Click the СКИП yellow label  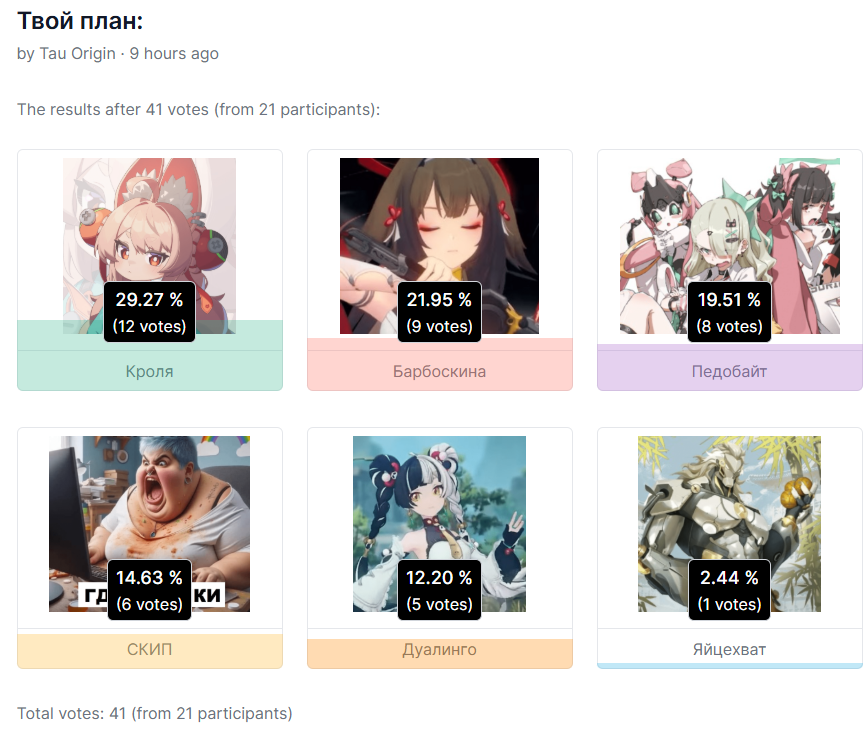click(149, 649)
